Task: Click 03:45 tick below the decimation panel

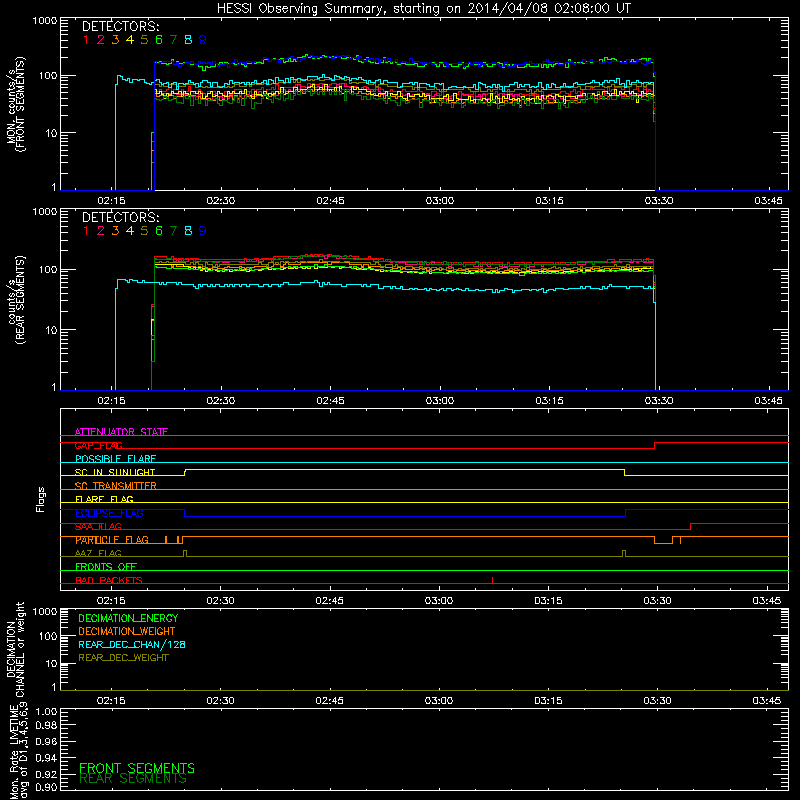Action: [767, 701]
